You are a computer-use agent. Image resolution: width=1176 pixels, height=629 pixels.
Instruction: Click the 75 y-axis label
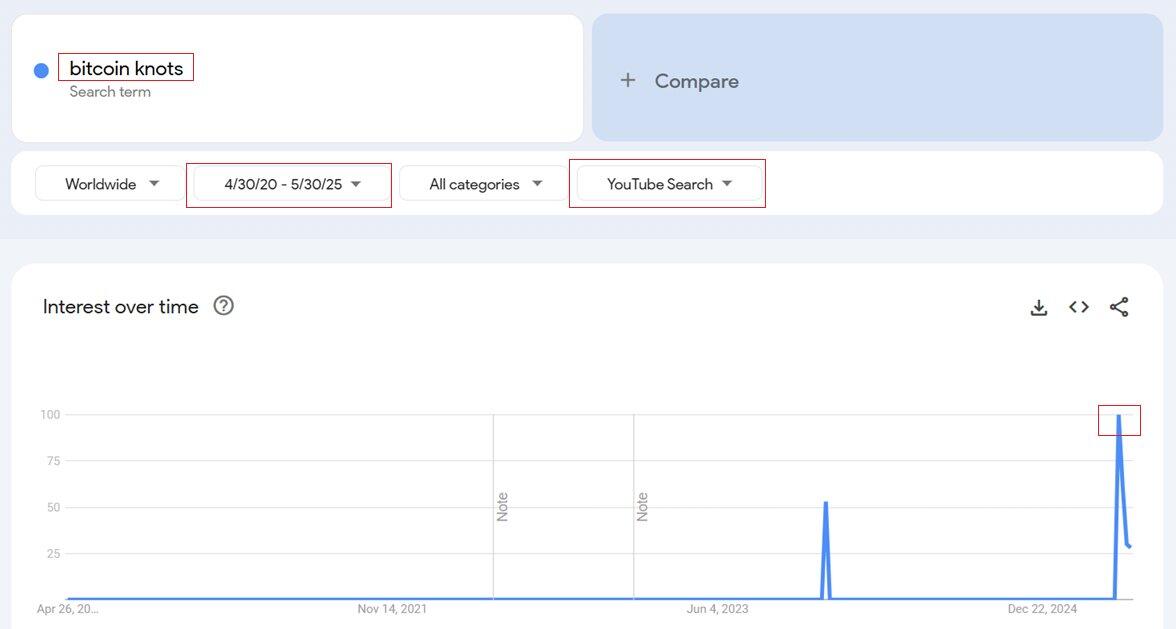pyautogui.click(x=53, y=461)
